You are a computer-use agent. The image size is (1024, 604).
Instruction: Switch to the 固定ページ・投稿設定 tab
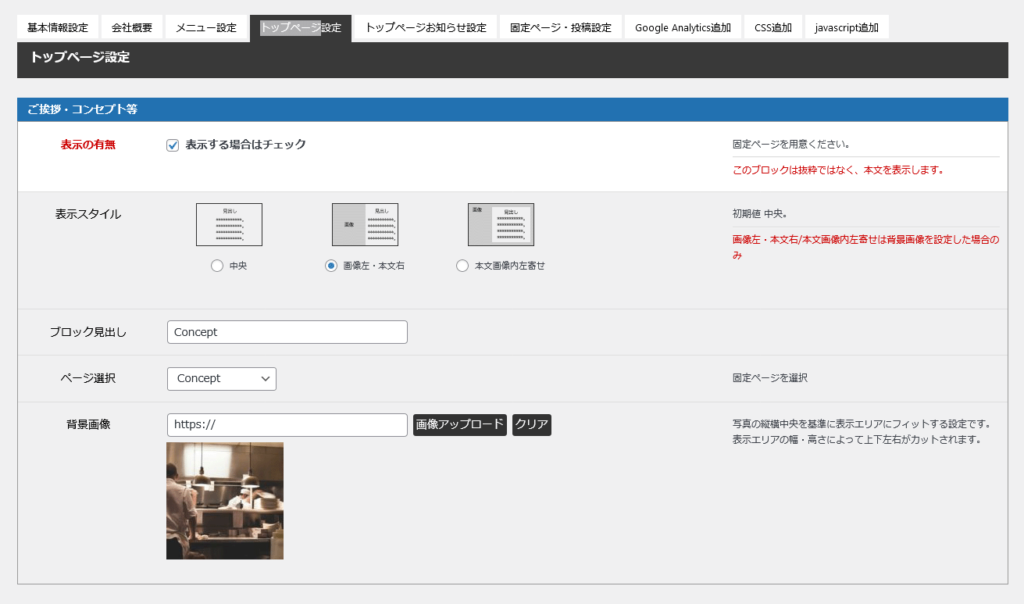point(560,28)
